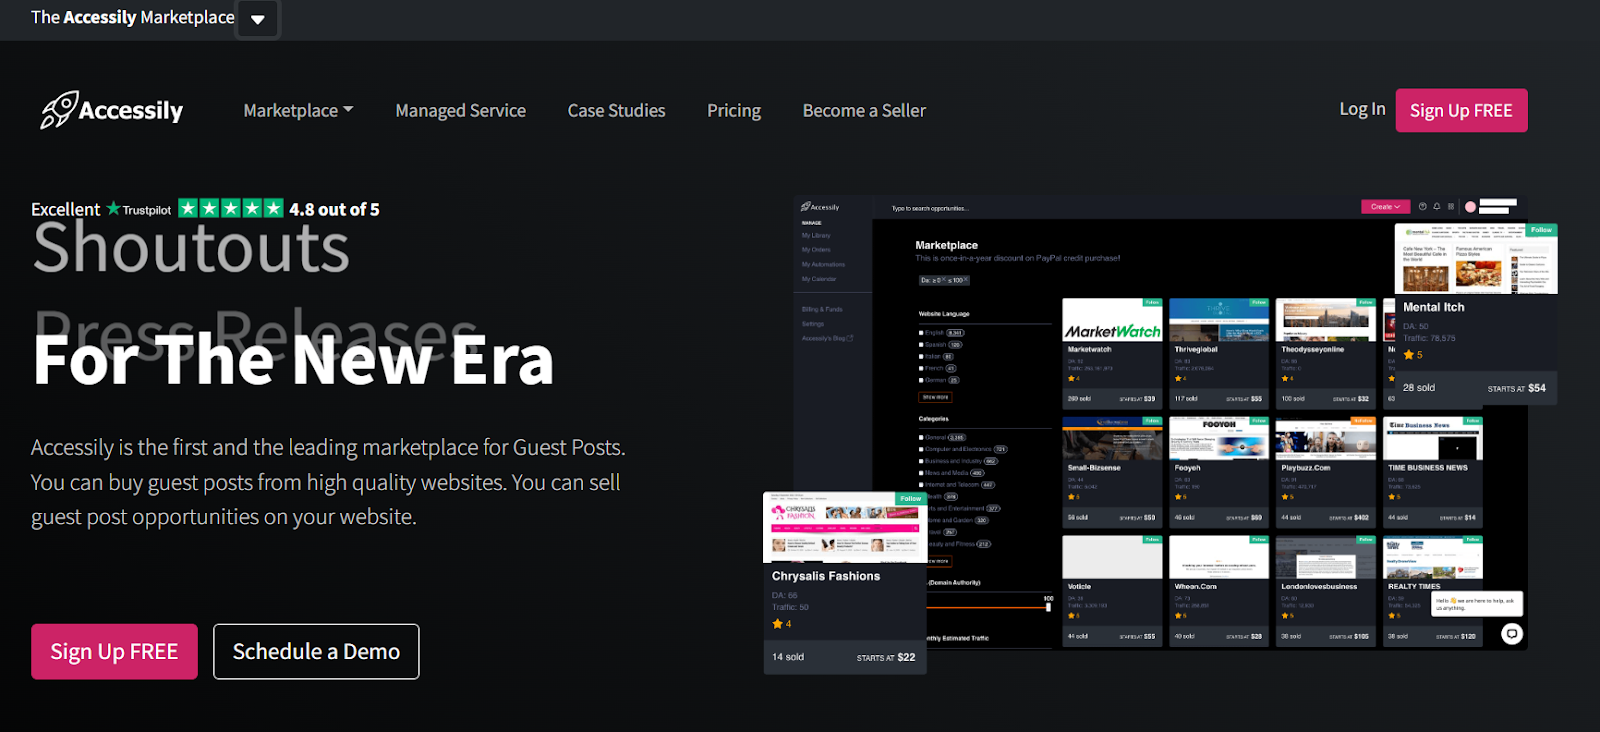Check the General category filter
Screen dimensions: 1600x732
click(922, 438)
